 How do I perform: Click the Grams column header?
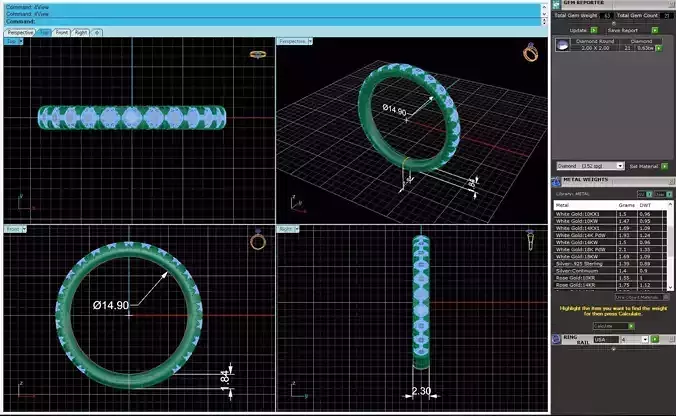click(626, 205)
